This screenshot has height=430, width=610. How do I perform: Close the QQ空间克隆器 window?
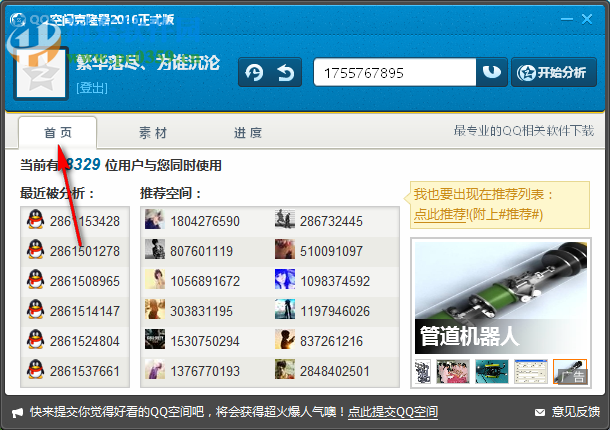587,19
